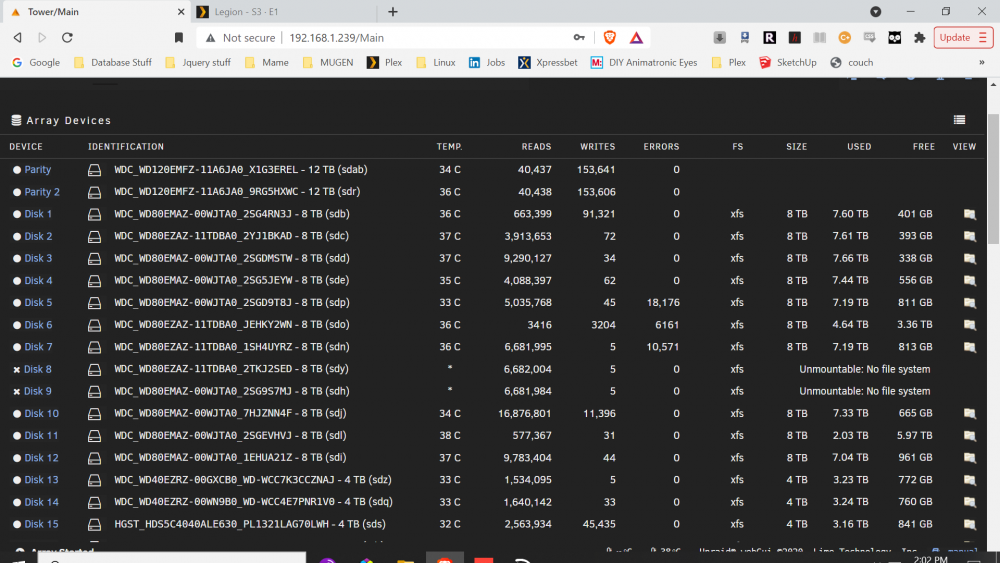Click the drive icon for Parity row

94,170
